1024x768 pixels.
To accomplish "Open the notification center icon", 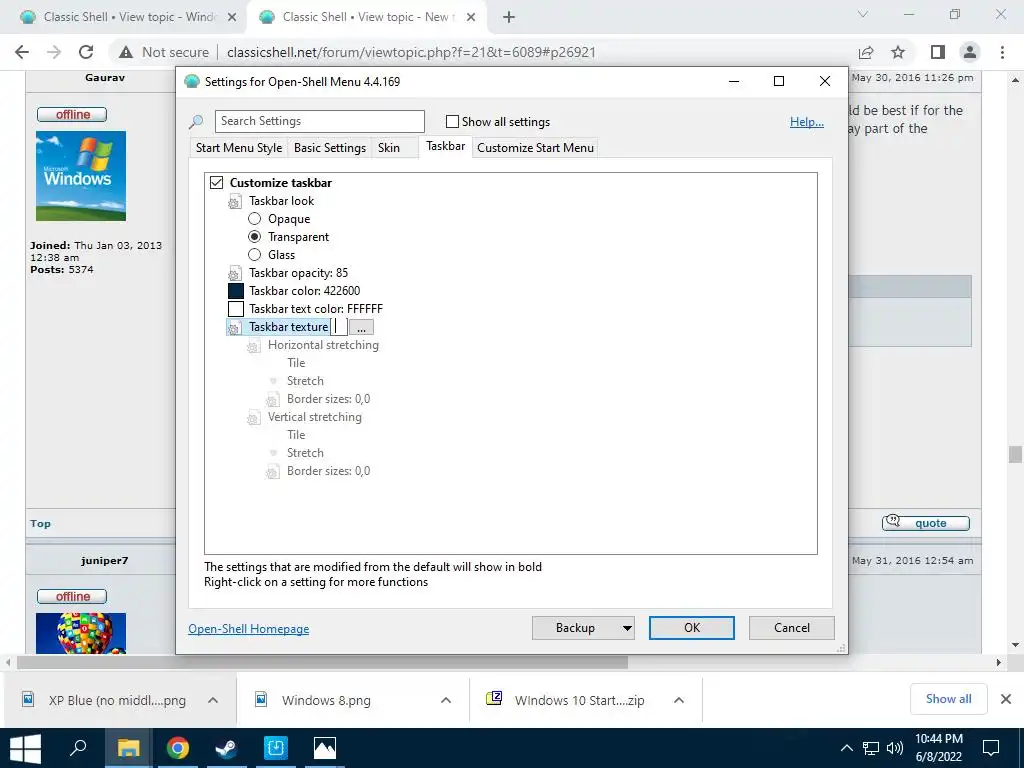I will click(x=991, y=748).
